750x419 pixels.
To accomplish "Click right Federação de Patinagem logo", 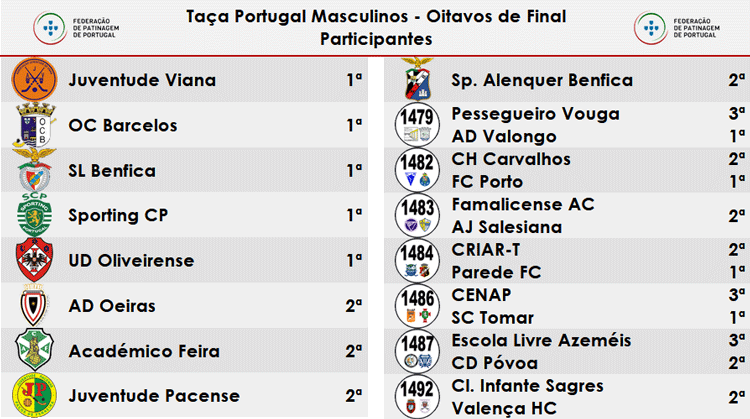I will click(x=677, y=28).
